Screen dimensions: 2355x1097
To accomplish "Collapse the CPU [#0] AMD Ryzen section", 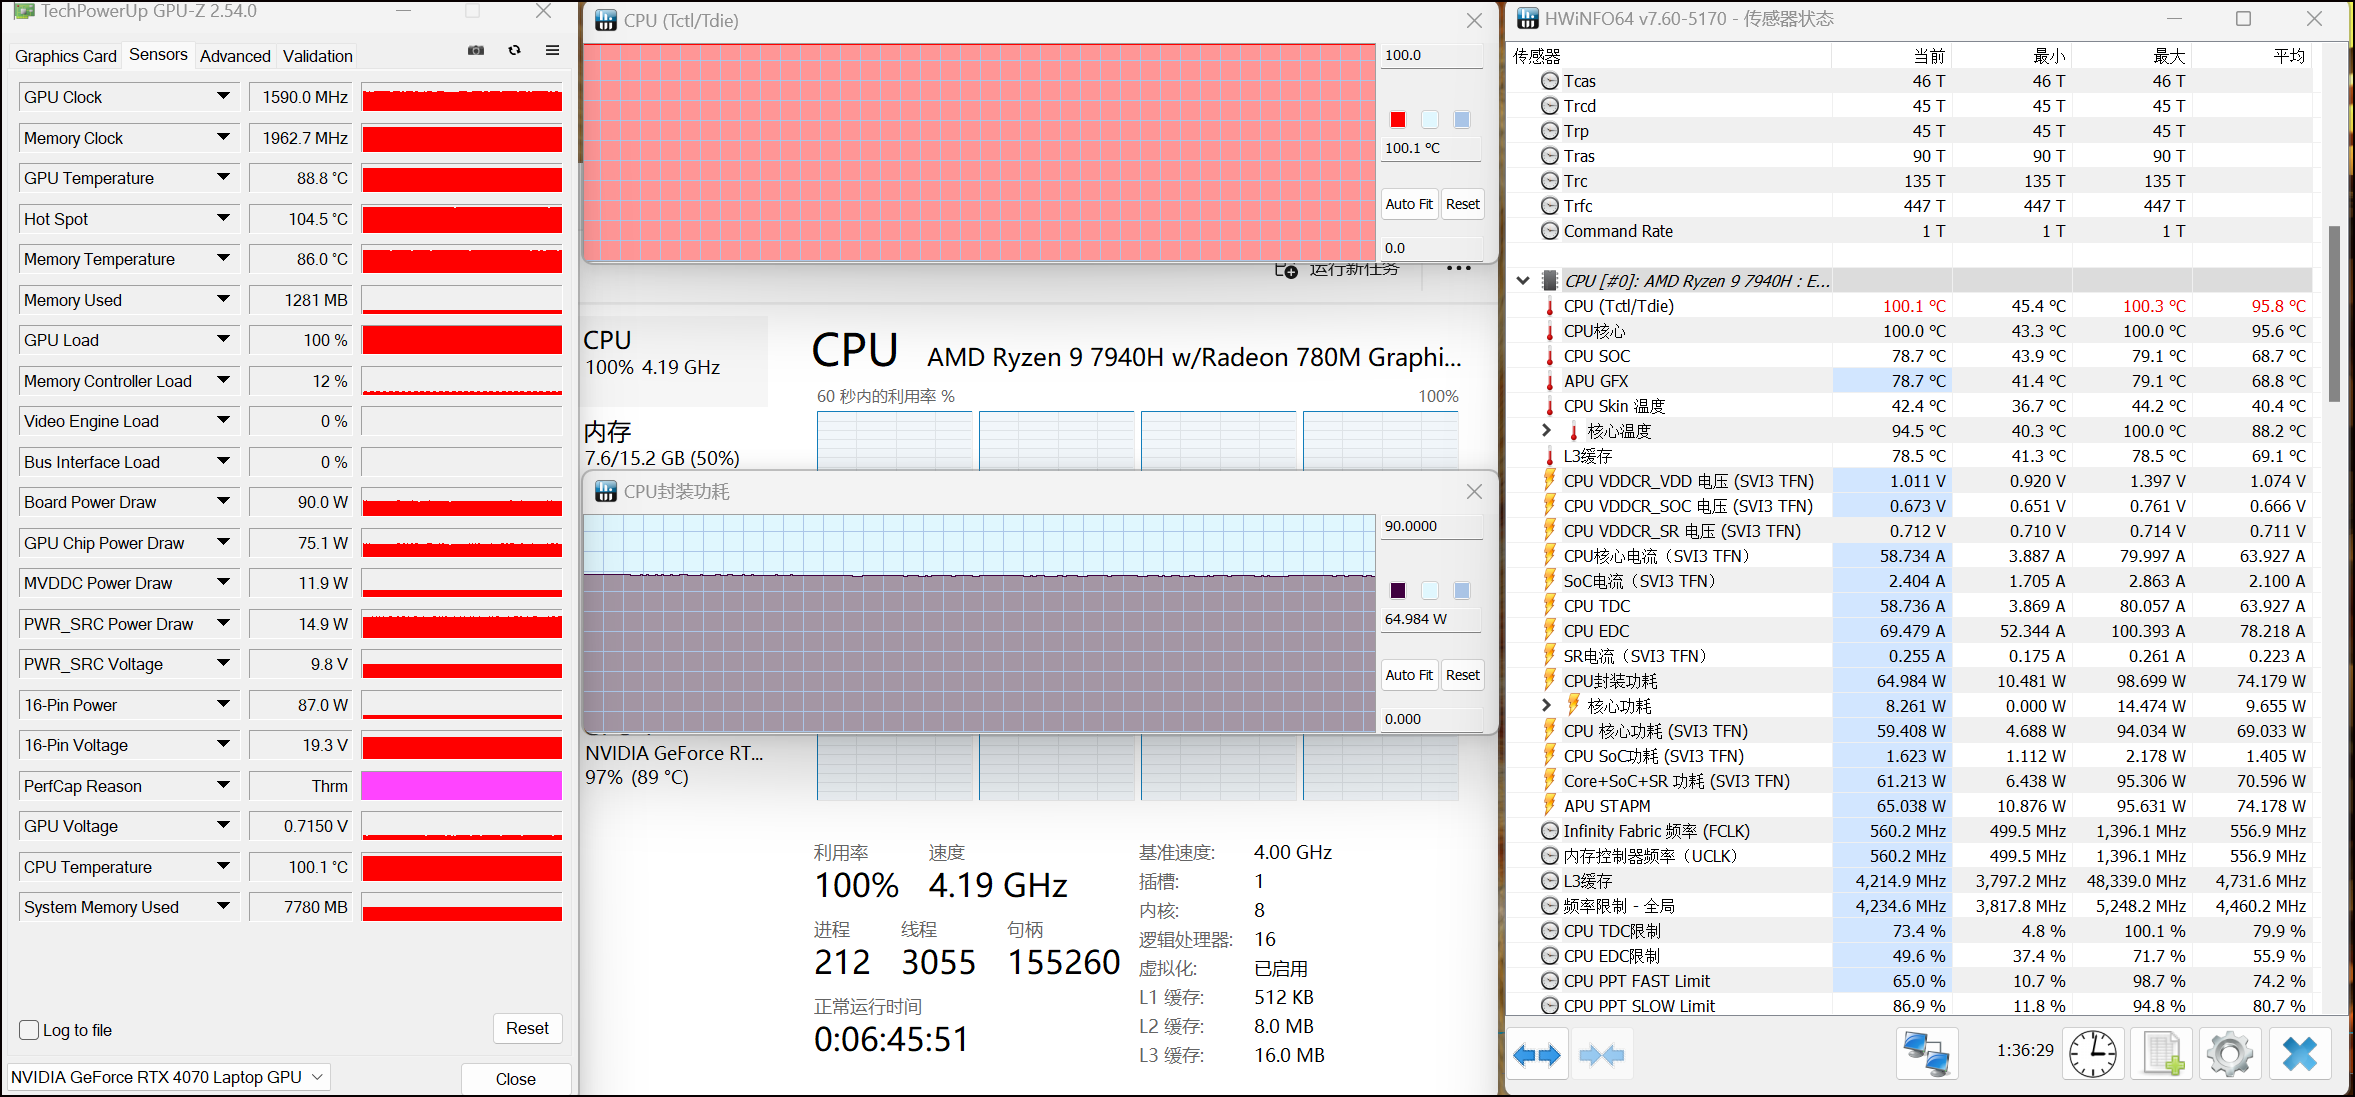I will point(1523,281).
